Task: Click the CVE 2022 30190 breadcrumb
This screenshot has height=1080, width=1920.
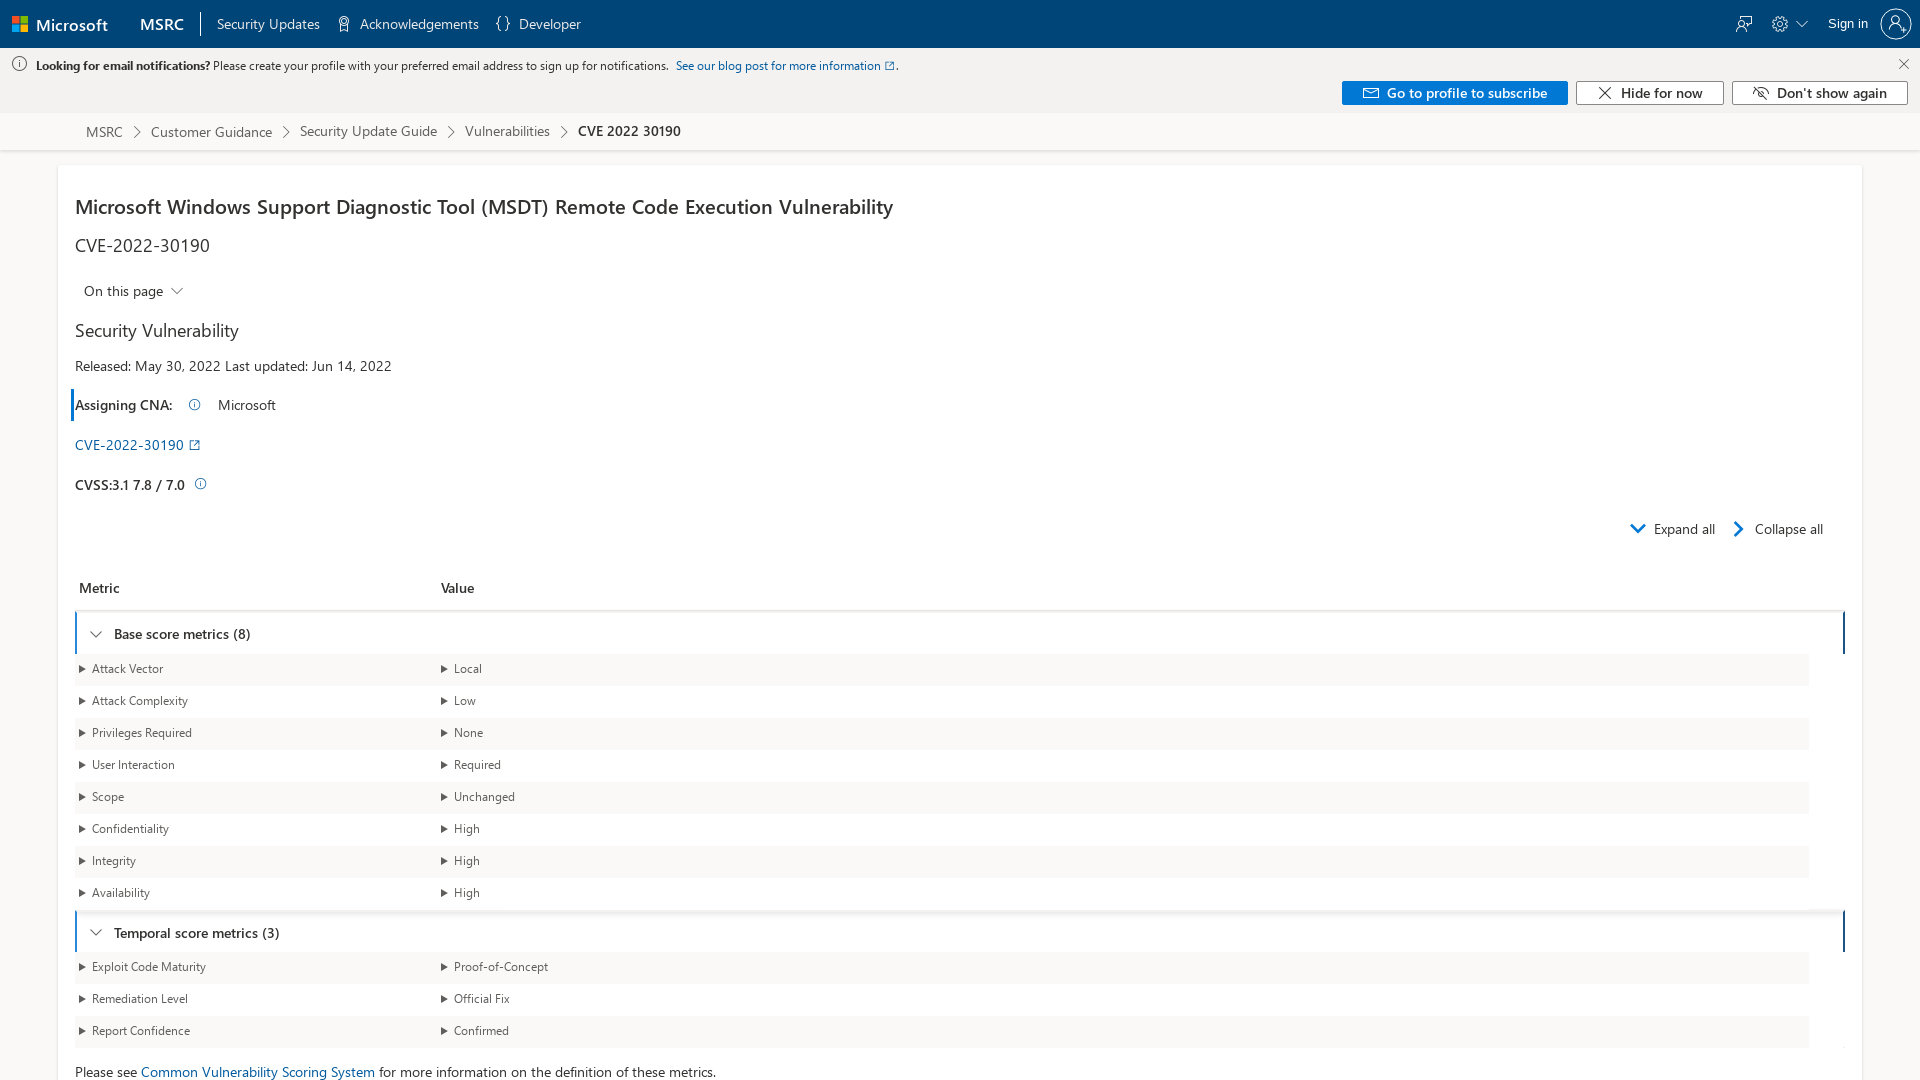Action: pyautogui.click(x=629, y=131)
